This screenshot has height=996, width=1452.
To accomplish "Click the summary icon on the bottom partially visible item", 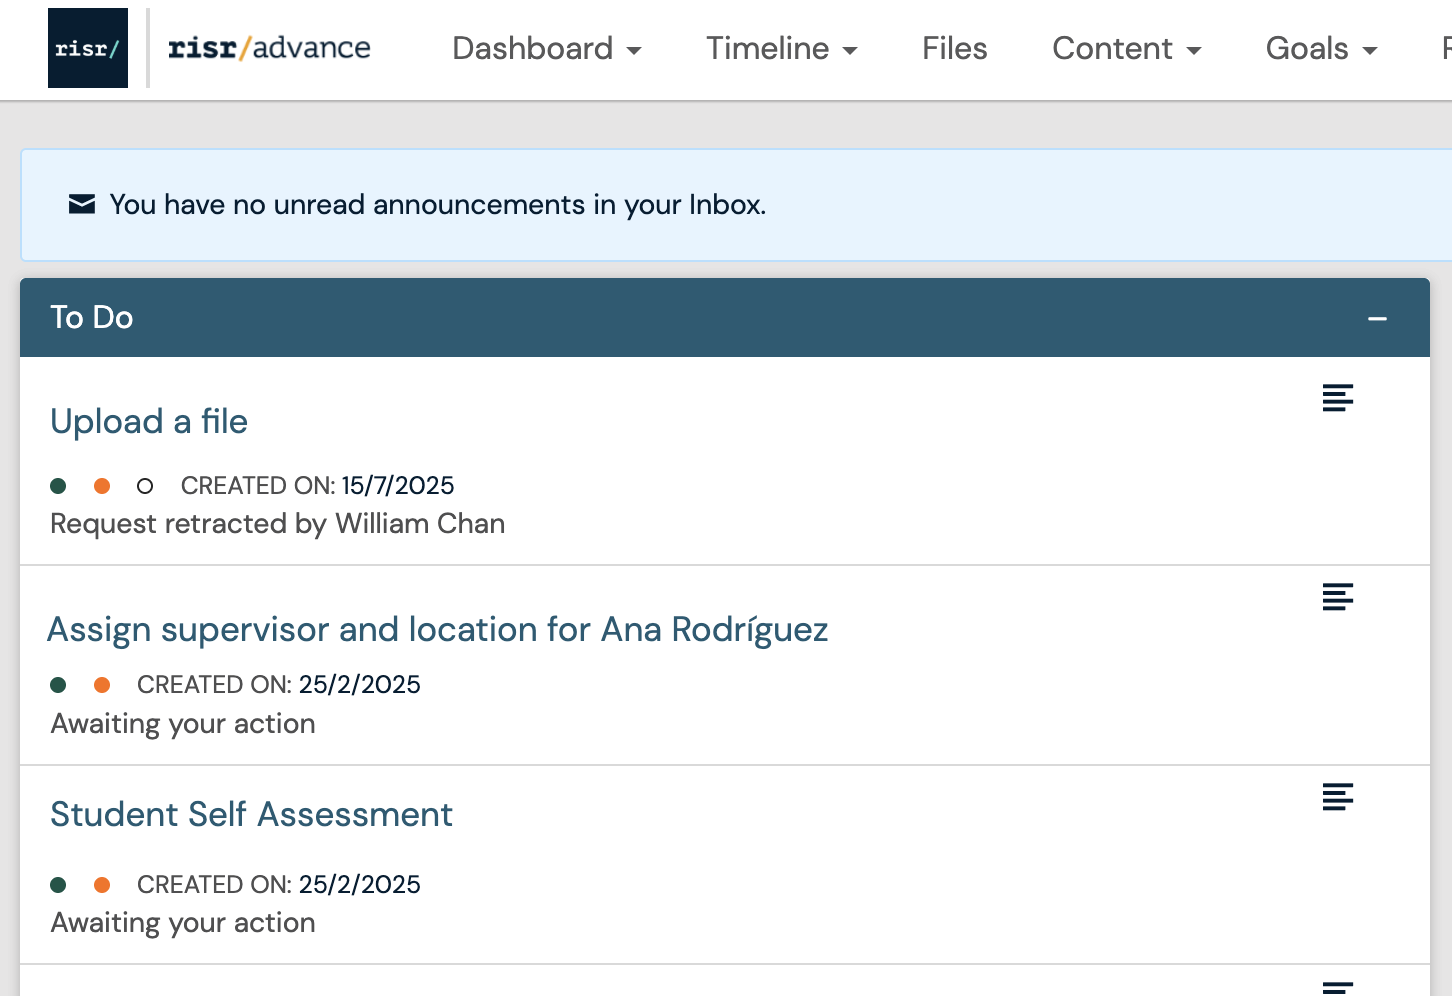I will 1338,985.
